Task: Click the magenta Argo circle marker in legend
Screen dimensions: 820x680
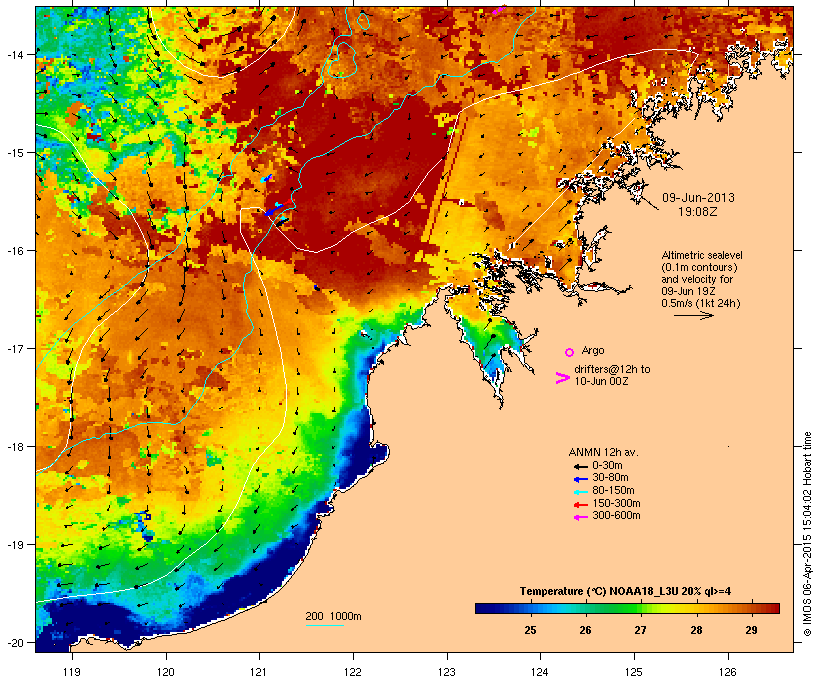Action: tap(570, 352)
